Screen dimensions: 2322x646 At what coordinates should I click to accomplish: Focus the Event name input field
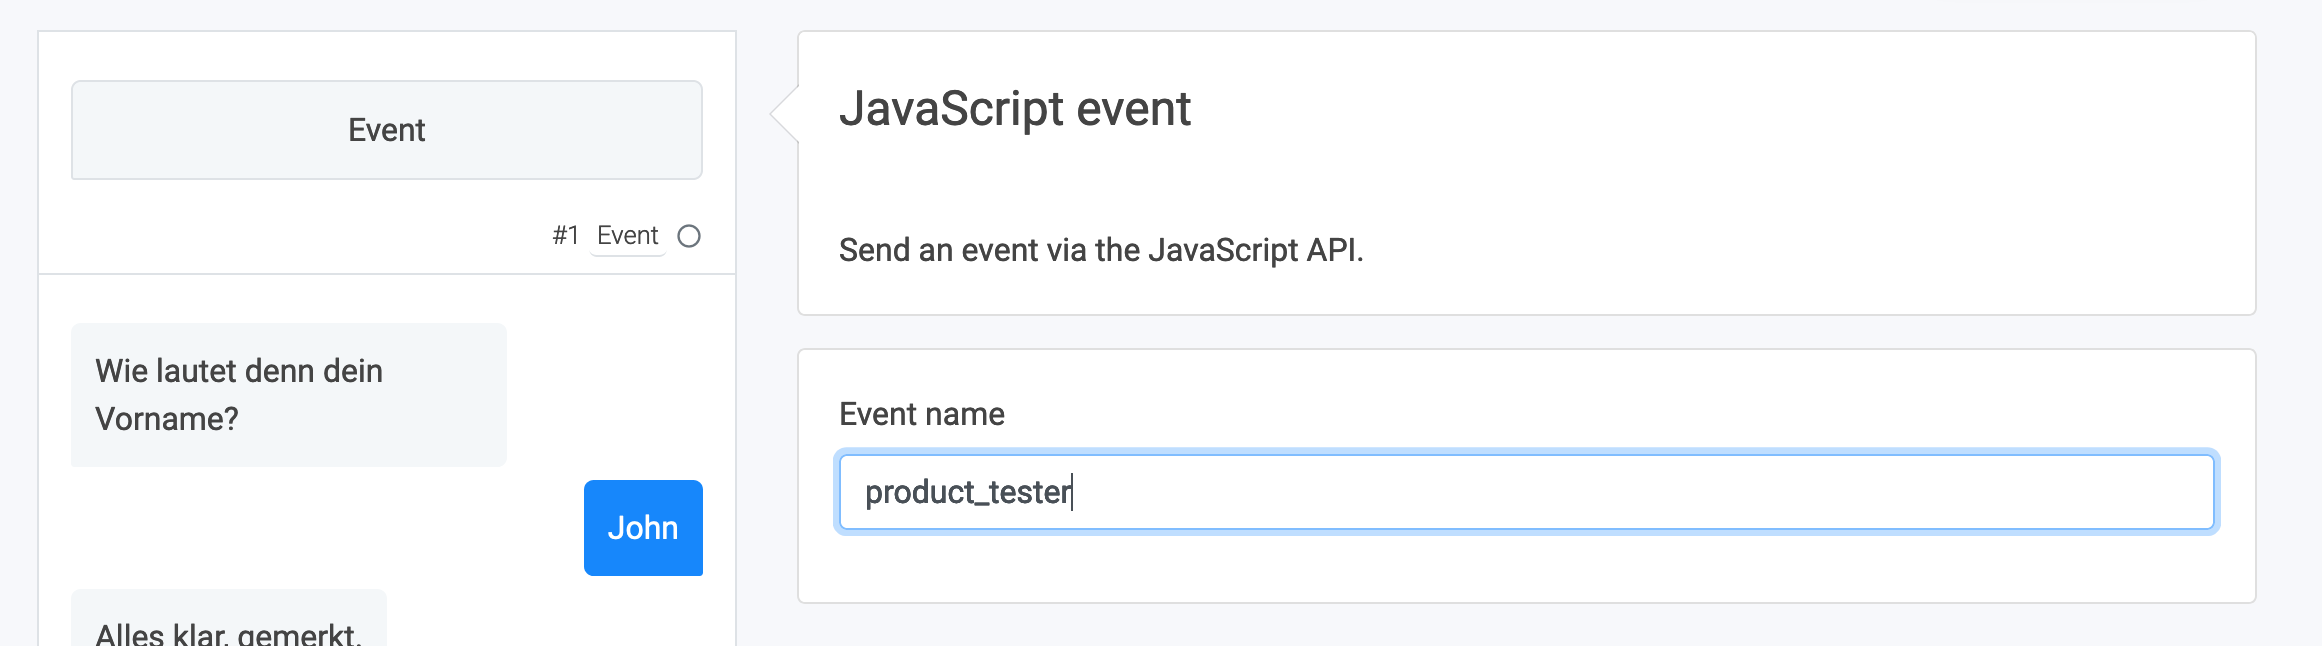(x=1526, y=492)
